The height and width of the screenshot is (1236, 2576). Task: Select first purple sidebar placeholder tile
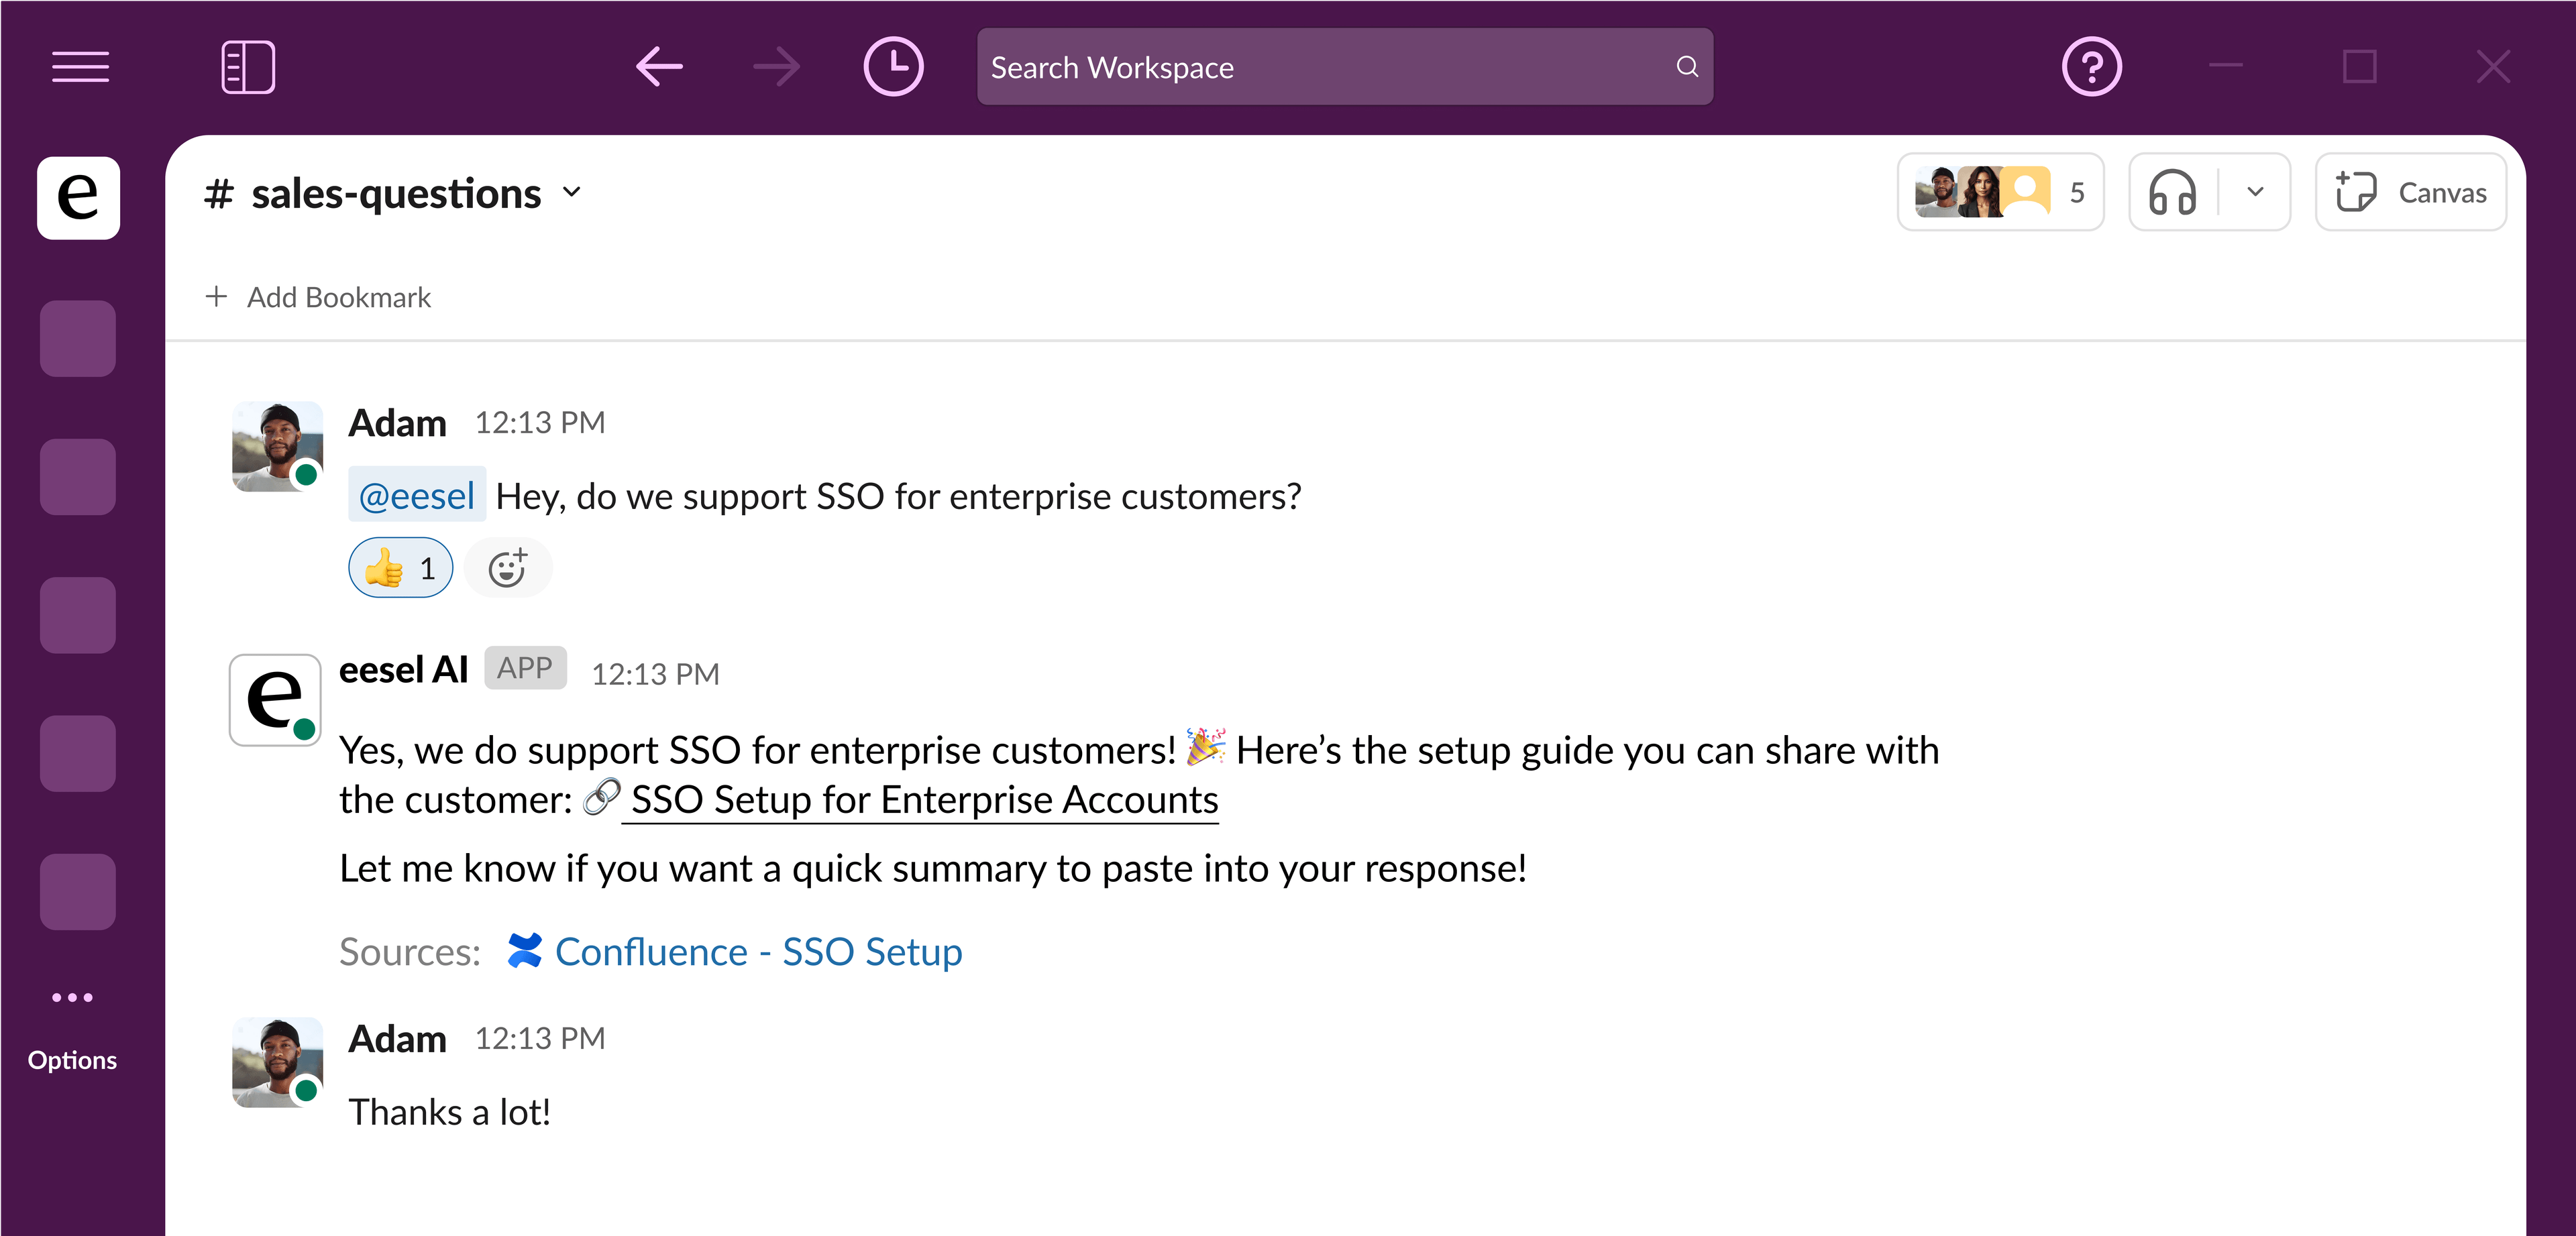(x=78, y=338)
